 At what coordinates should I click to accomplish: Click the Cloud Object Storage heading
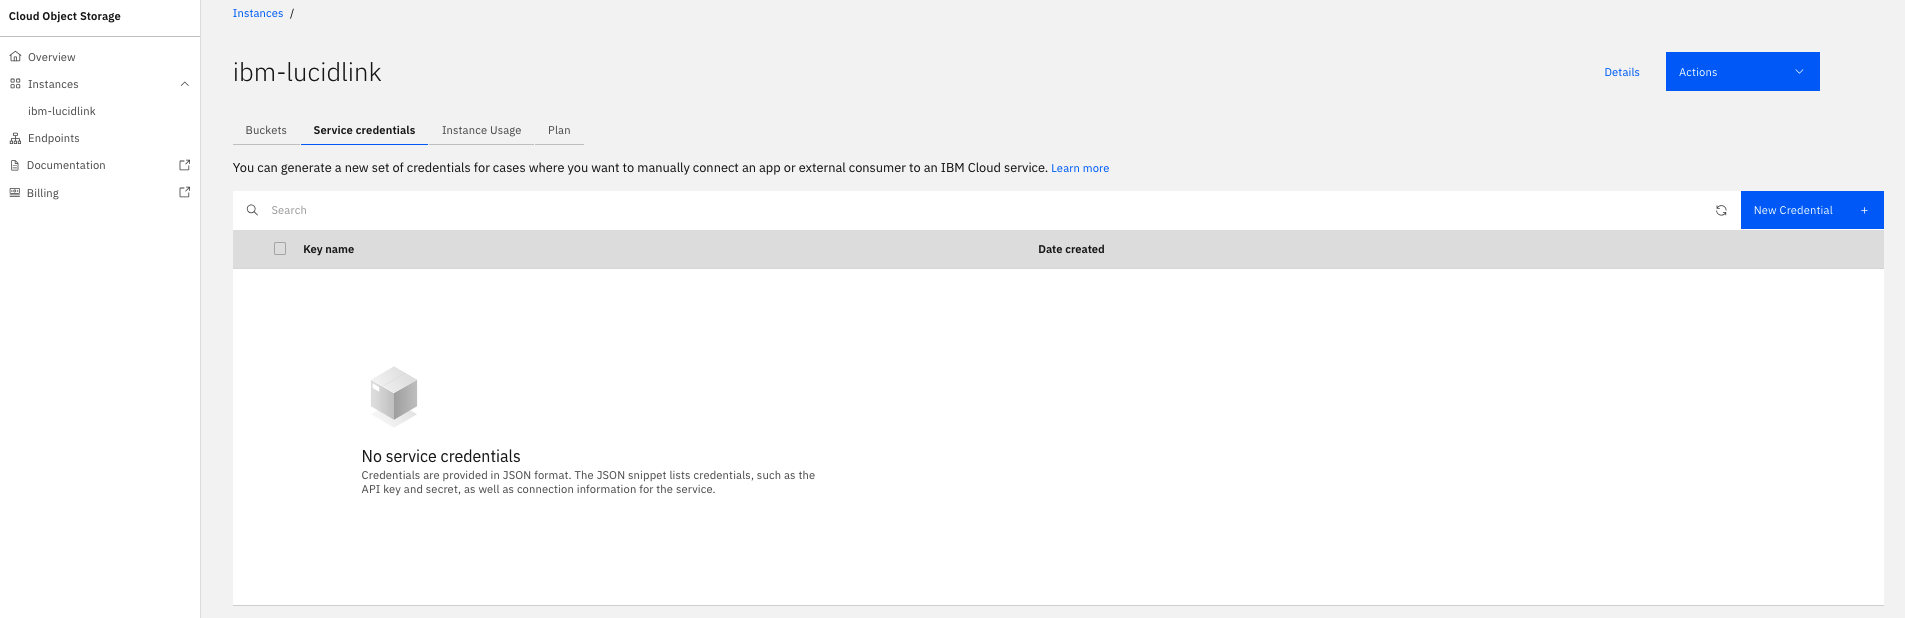point(65,16)
